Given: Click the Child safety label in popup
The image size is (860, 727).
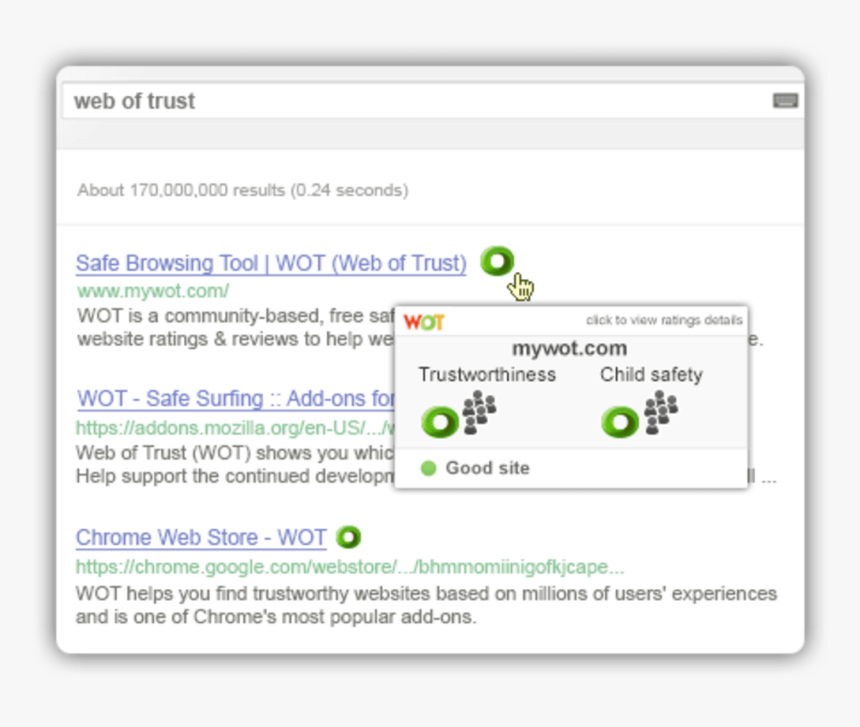Looking at the screenshot, I should coord(651,374).
